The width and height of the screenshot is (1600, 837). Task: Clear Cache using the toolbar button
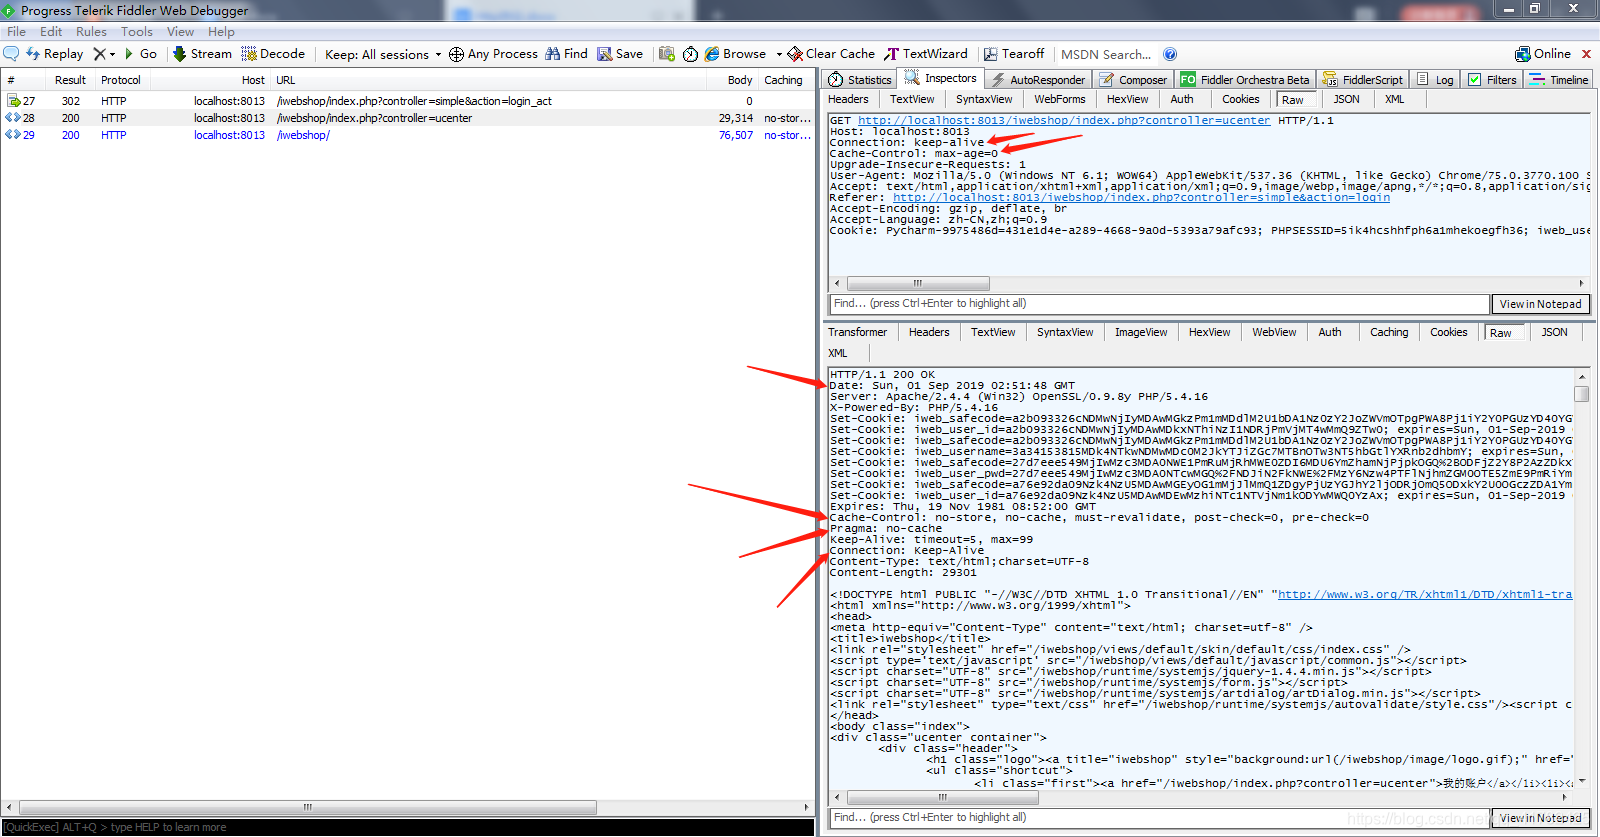831,54
